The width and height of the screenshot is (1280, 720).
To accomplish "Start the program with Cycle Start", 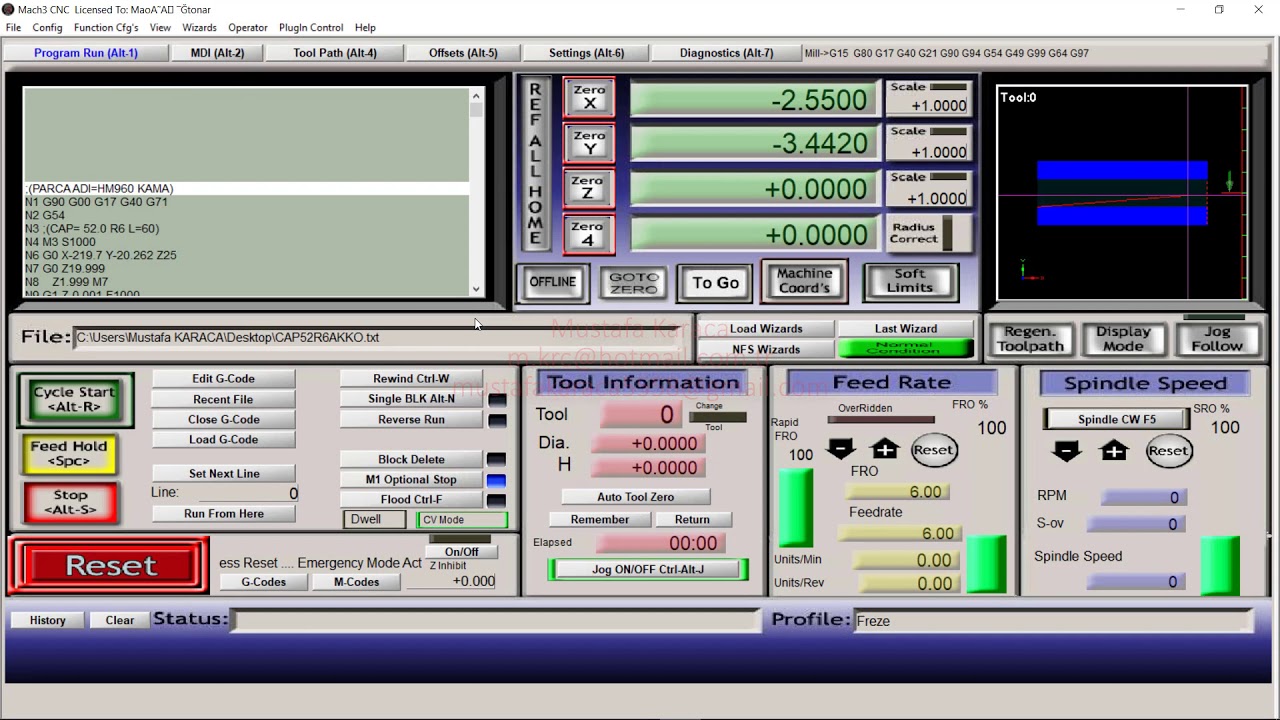I will tap(75, 400).
